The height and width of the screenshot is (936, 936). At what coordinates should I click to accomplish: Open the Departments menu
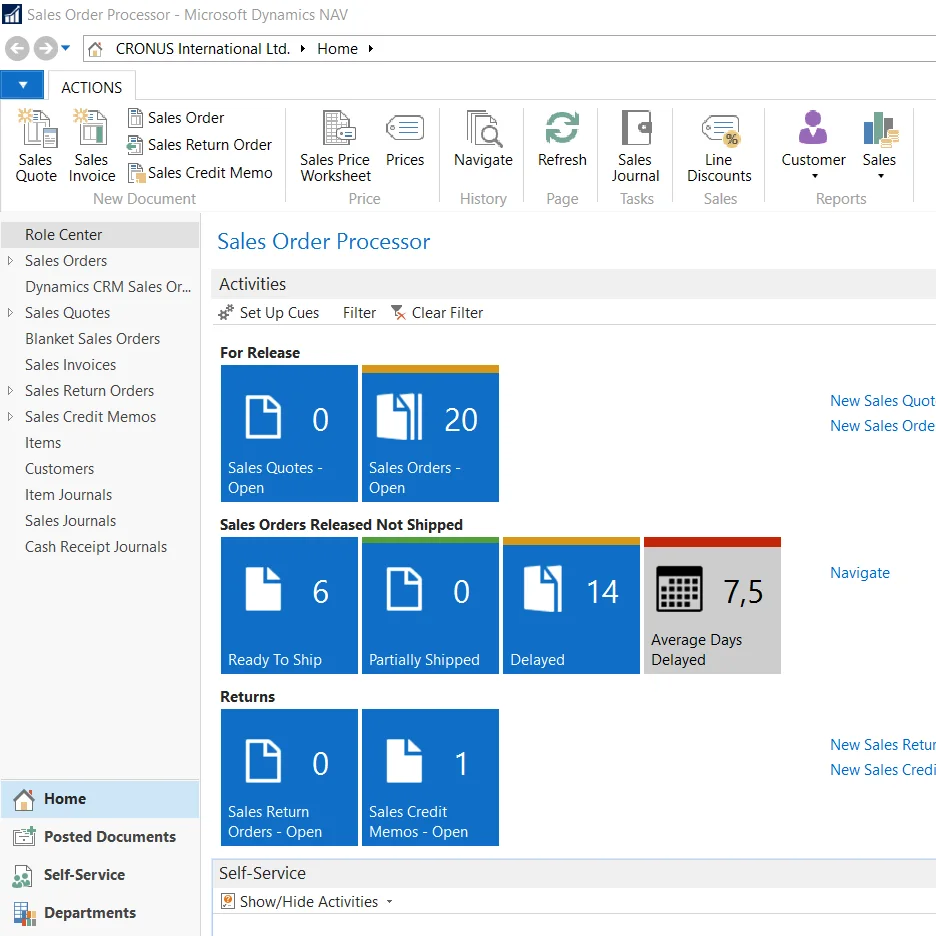100,913
